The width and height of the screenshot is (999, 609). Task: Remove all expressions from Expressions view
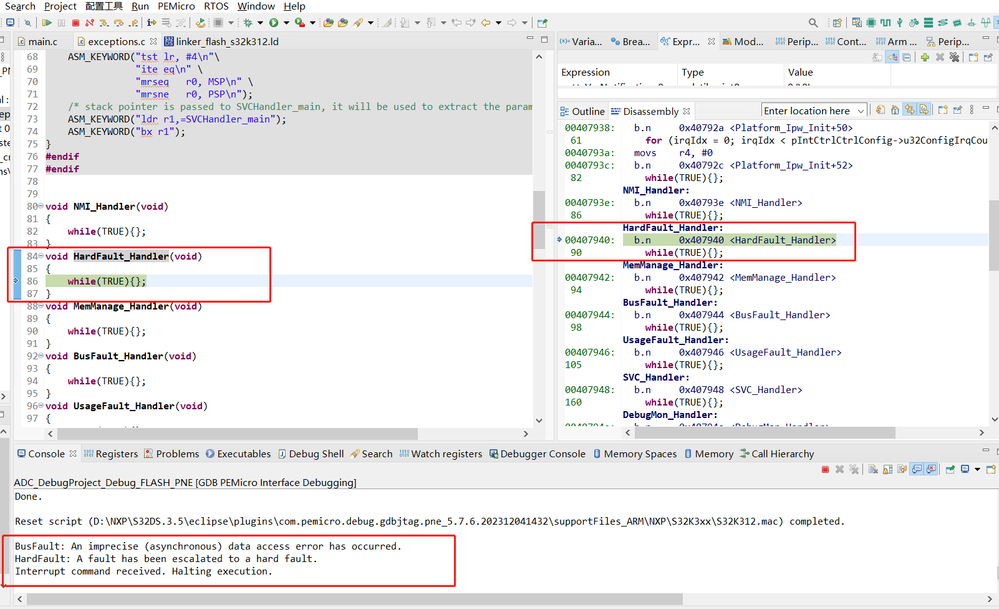tap(955, 57)
